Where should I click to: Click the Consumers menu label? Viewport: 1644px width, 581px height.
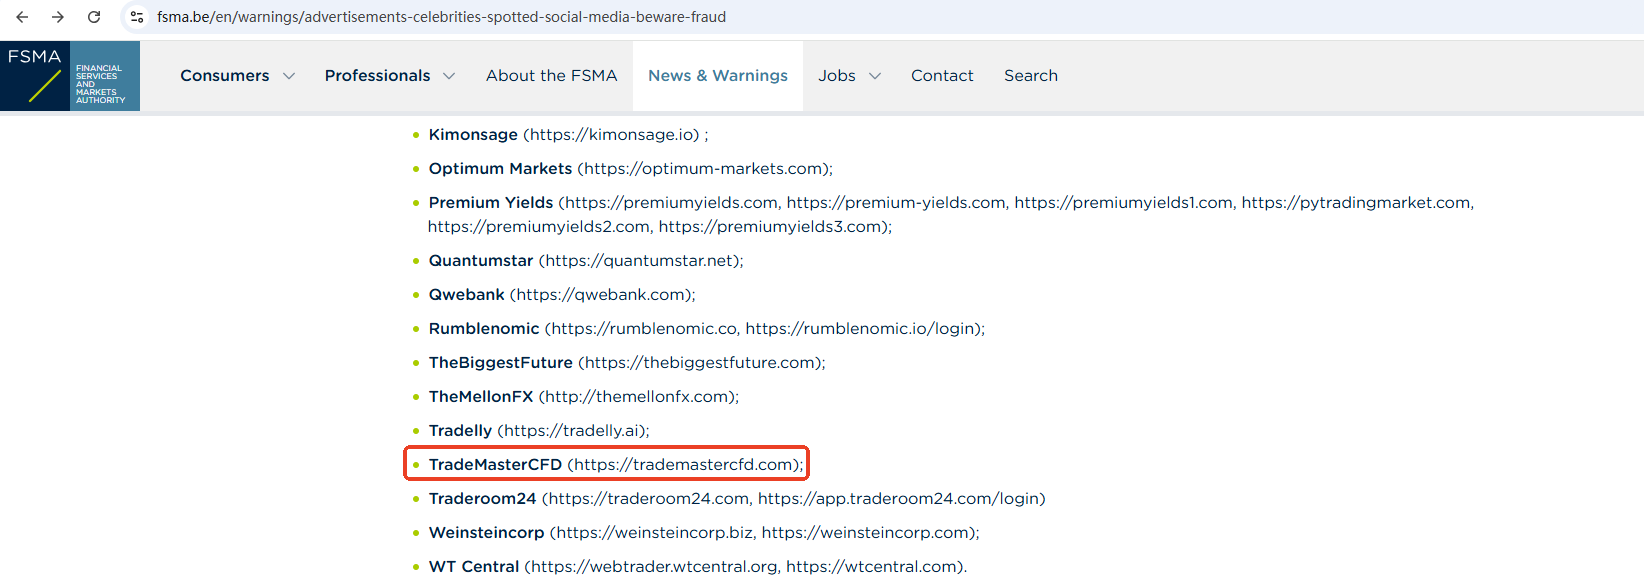coord(224,76)
